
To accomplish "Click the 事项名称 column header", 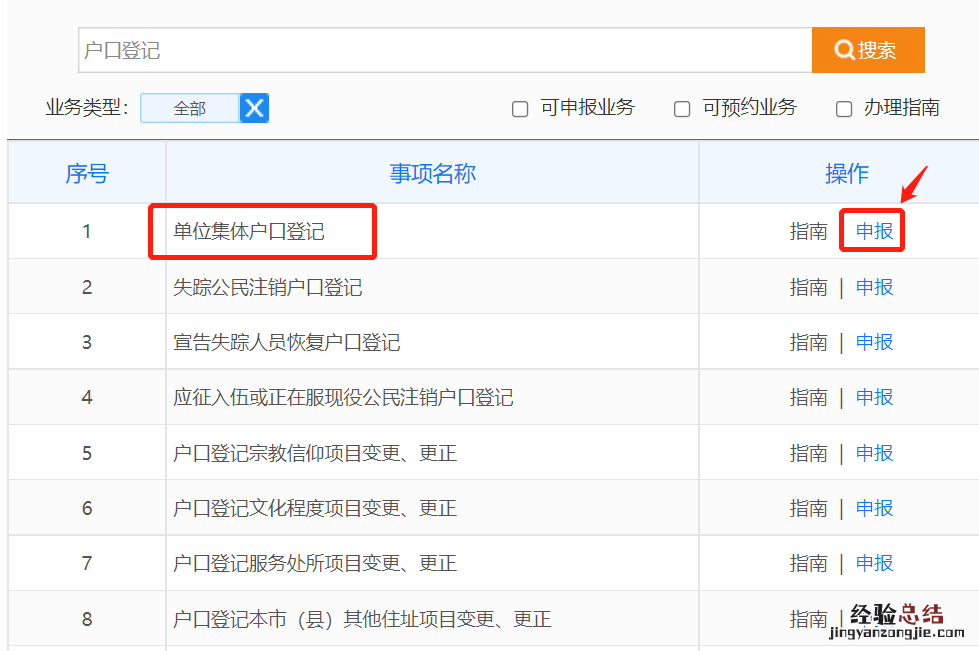I will point(432,174).
